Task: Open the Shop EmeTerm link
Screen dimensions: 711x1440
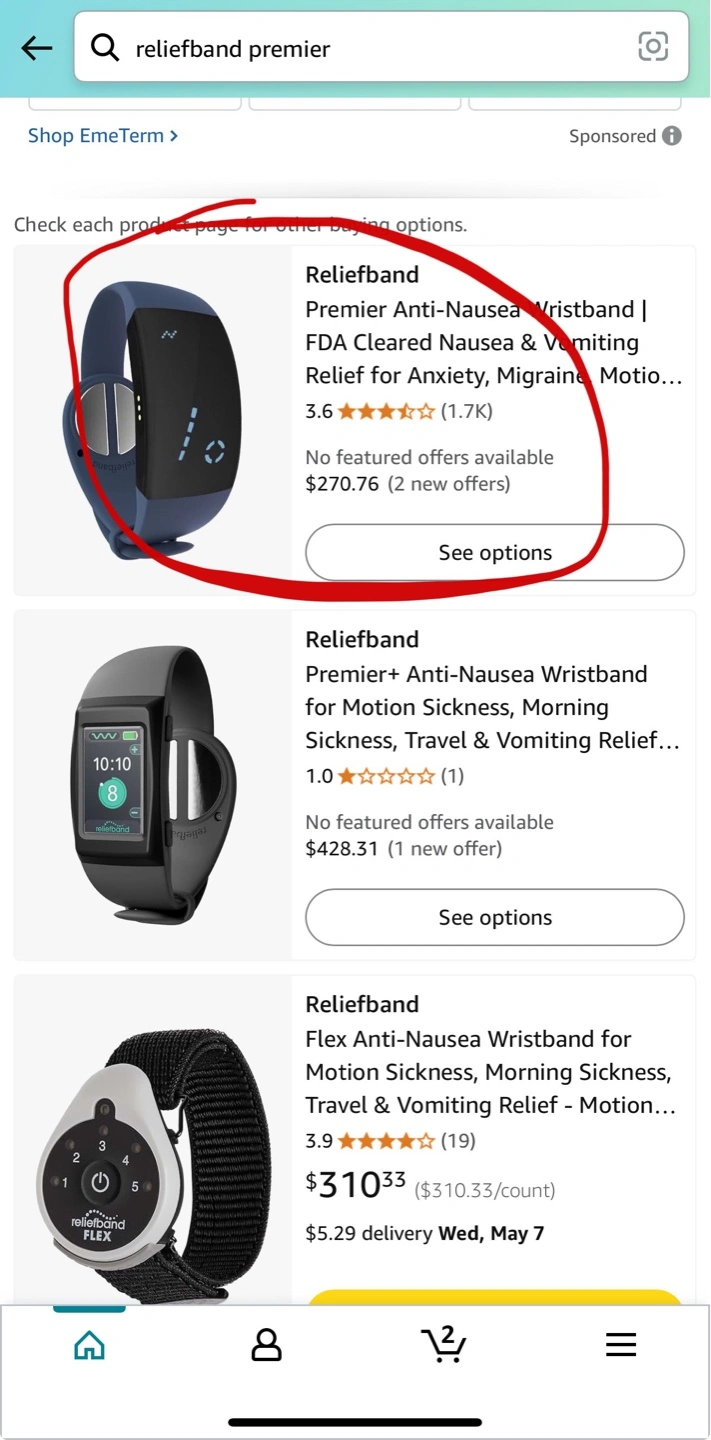Action: 103,135
